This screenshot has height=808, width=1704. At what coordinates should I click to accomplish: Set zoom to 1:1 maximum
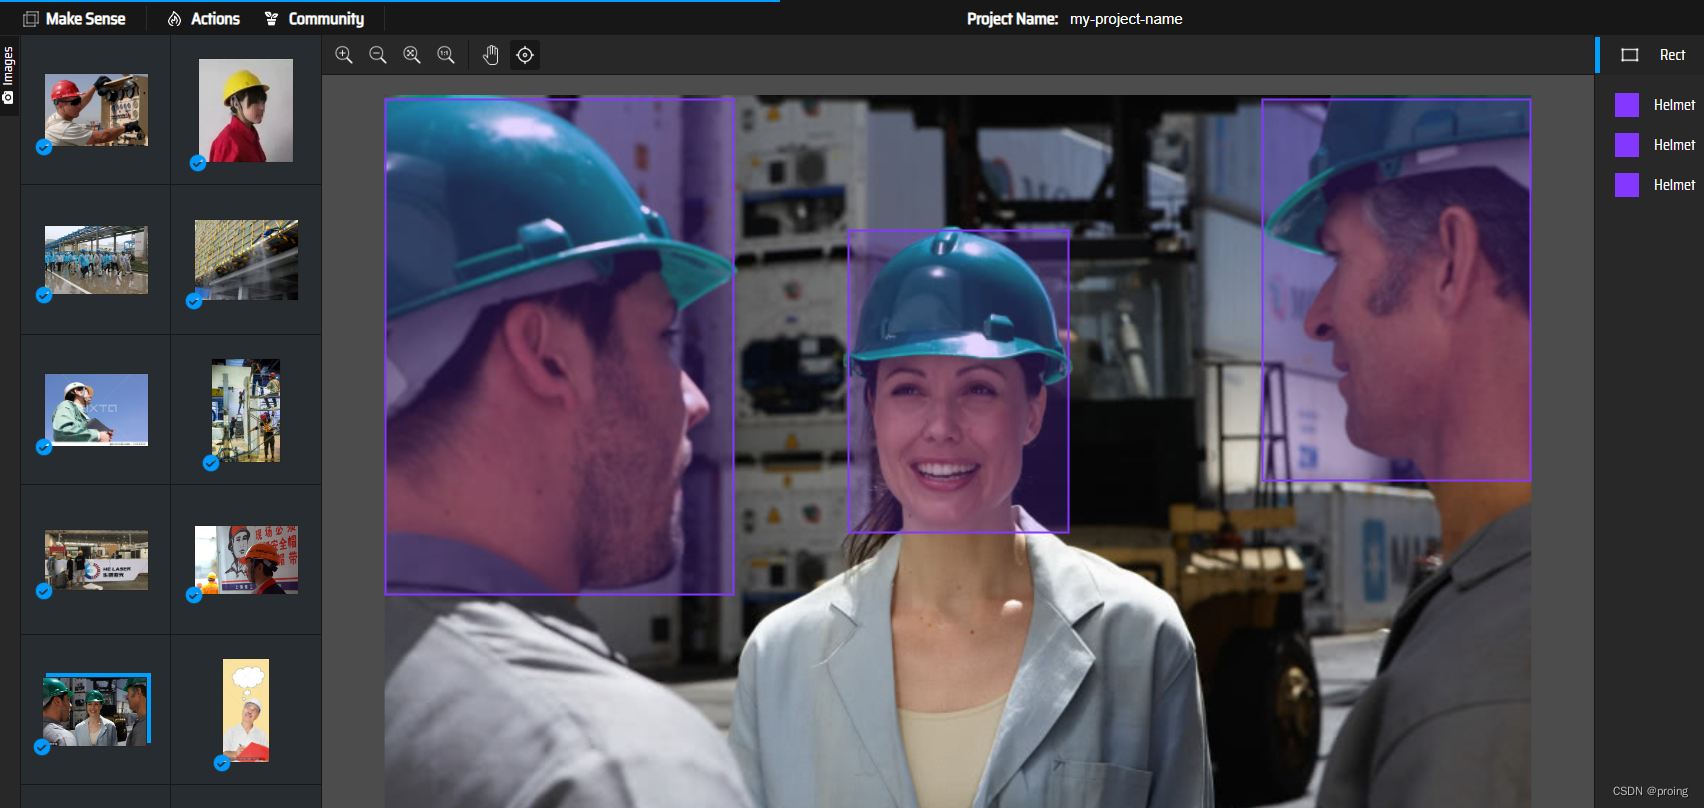pos(446,55)
